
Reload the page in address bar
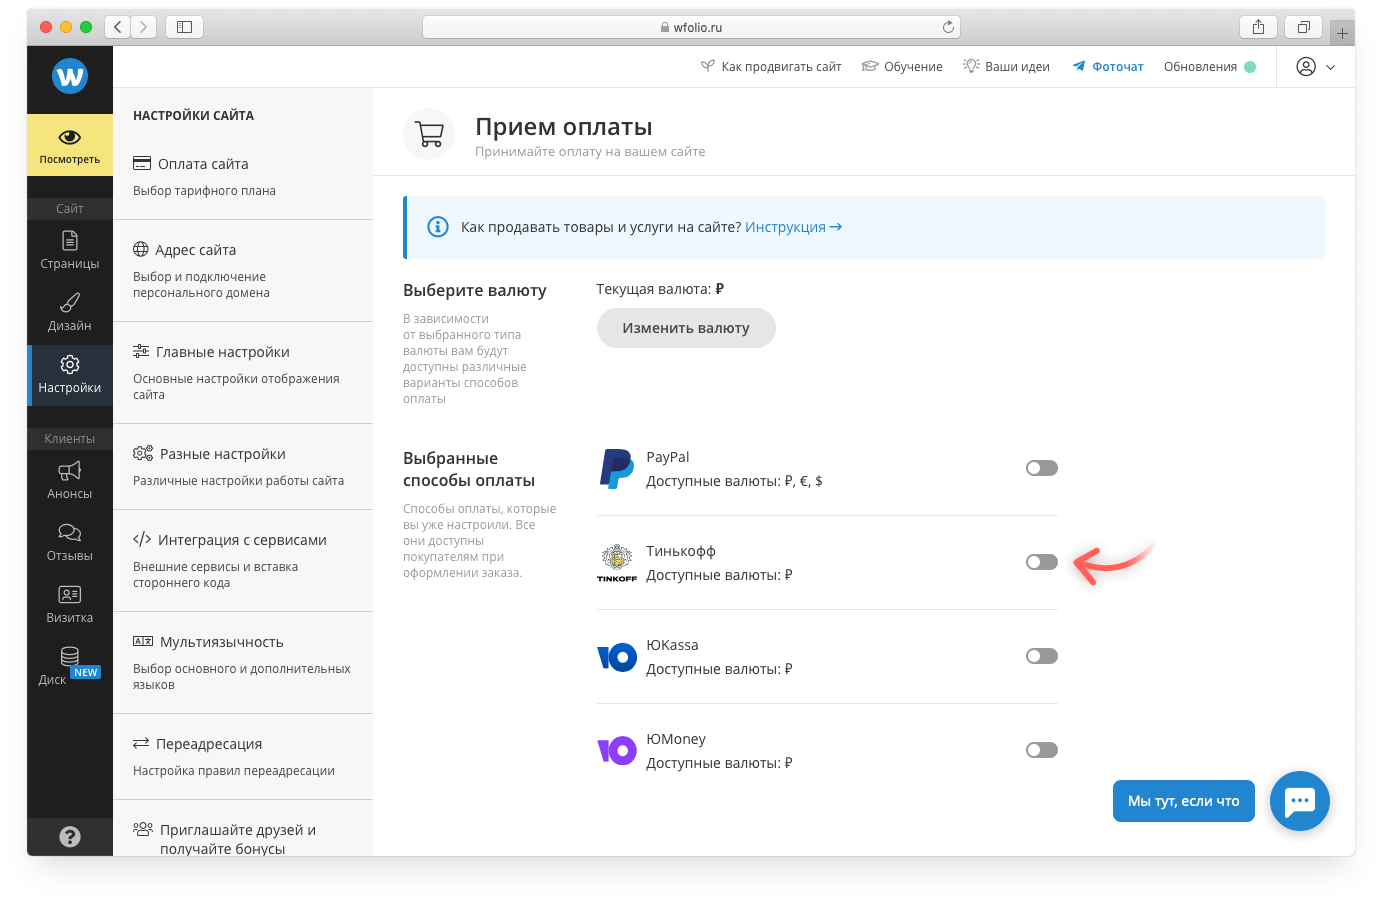point(948,27)
